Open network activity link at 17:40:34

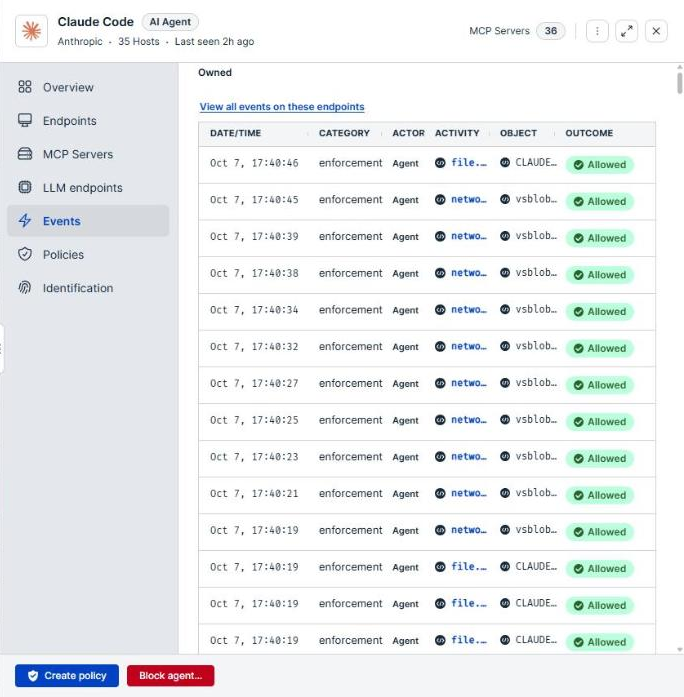[468, 310]
